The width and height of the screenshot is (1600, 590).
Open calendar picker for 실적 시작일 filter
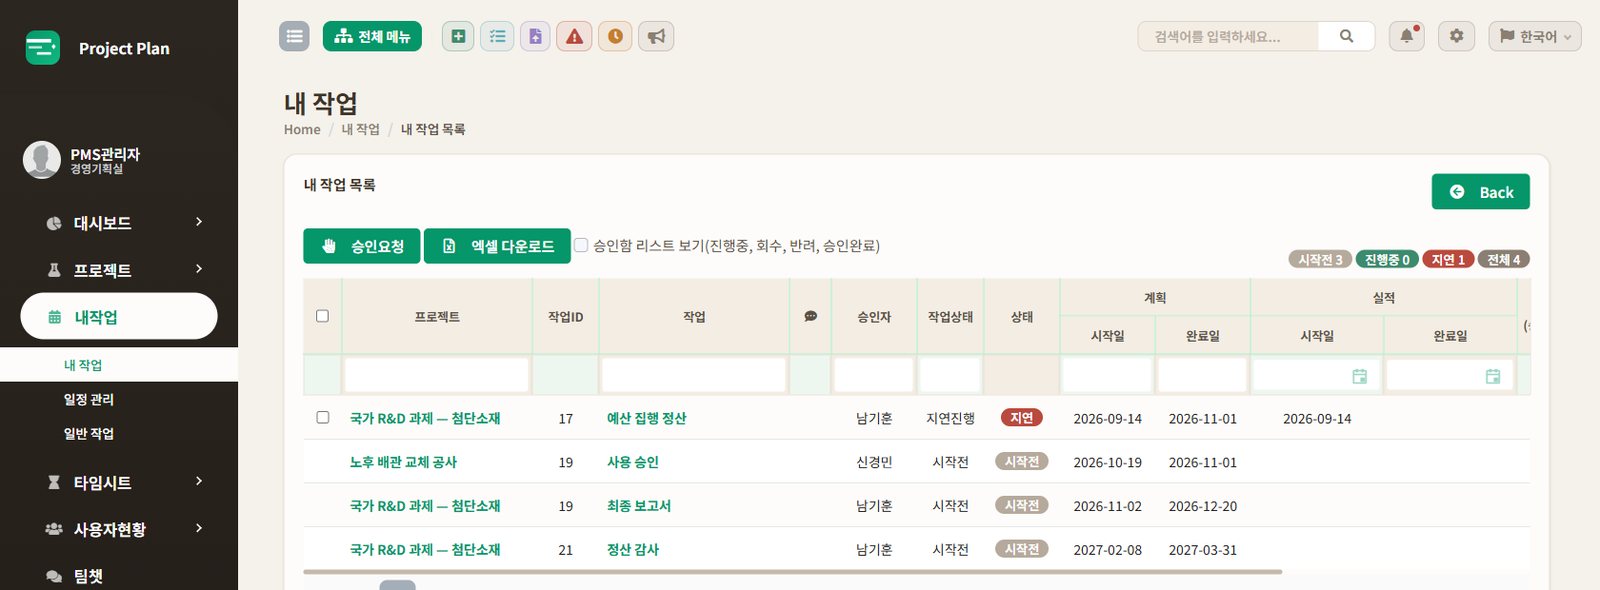click(1359, 376)
